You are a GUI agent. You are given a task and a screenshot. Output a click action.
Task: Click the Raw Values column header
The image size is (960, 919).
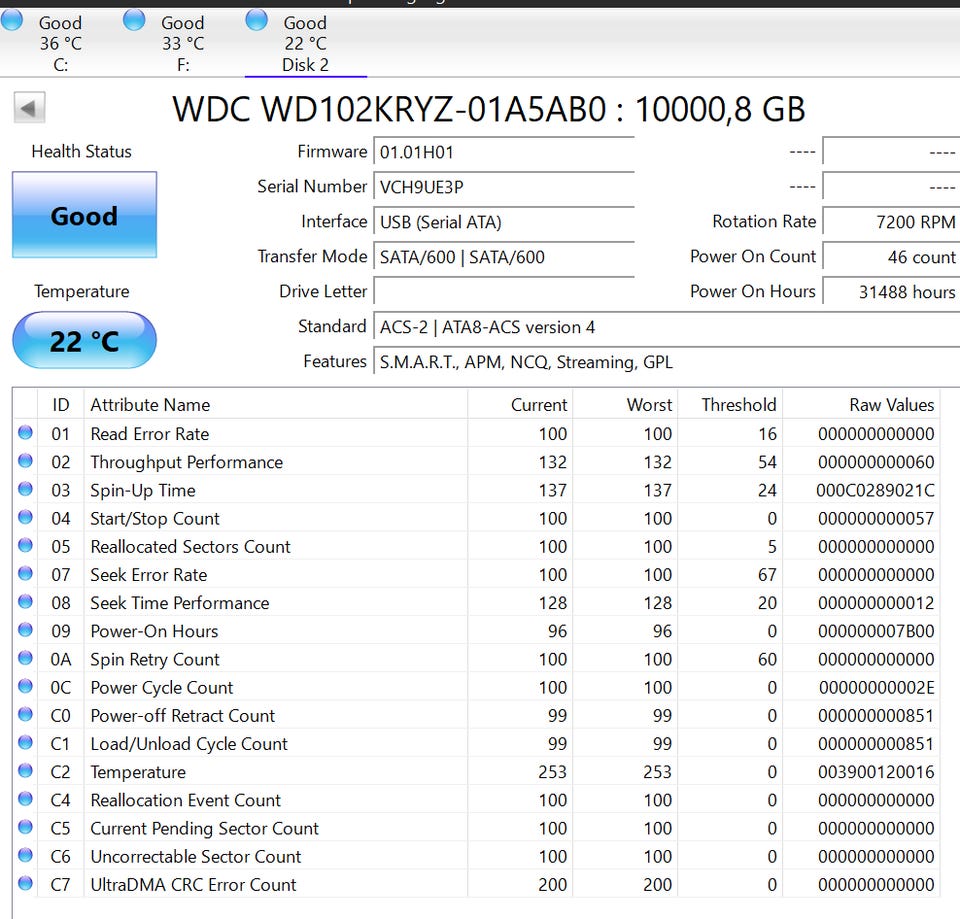861,405
